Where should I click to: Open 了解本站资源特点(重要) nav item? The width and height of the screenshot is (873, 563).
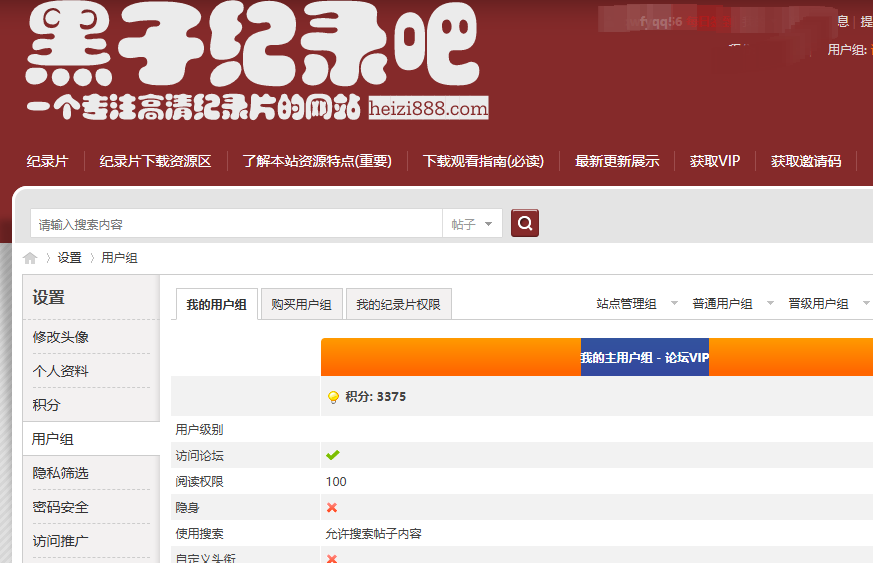coord(317,161)
